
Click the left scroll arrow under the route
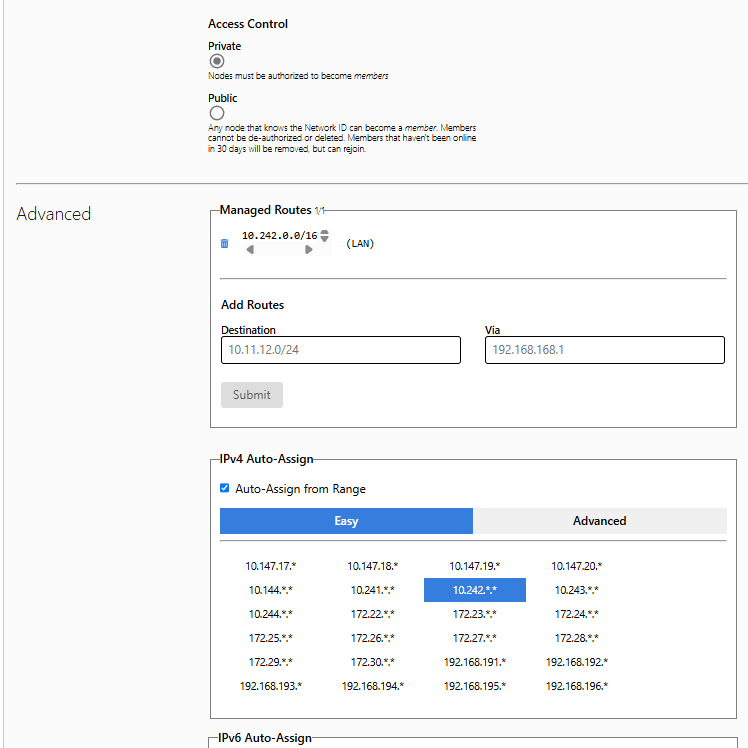click(x=249, y=250)
